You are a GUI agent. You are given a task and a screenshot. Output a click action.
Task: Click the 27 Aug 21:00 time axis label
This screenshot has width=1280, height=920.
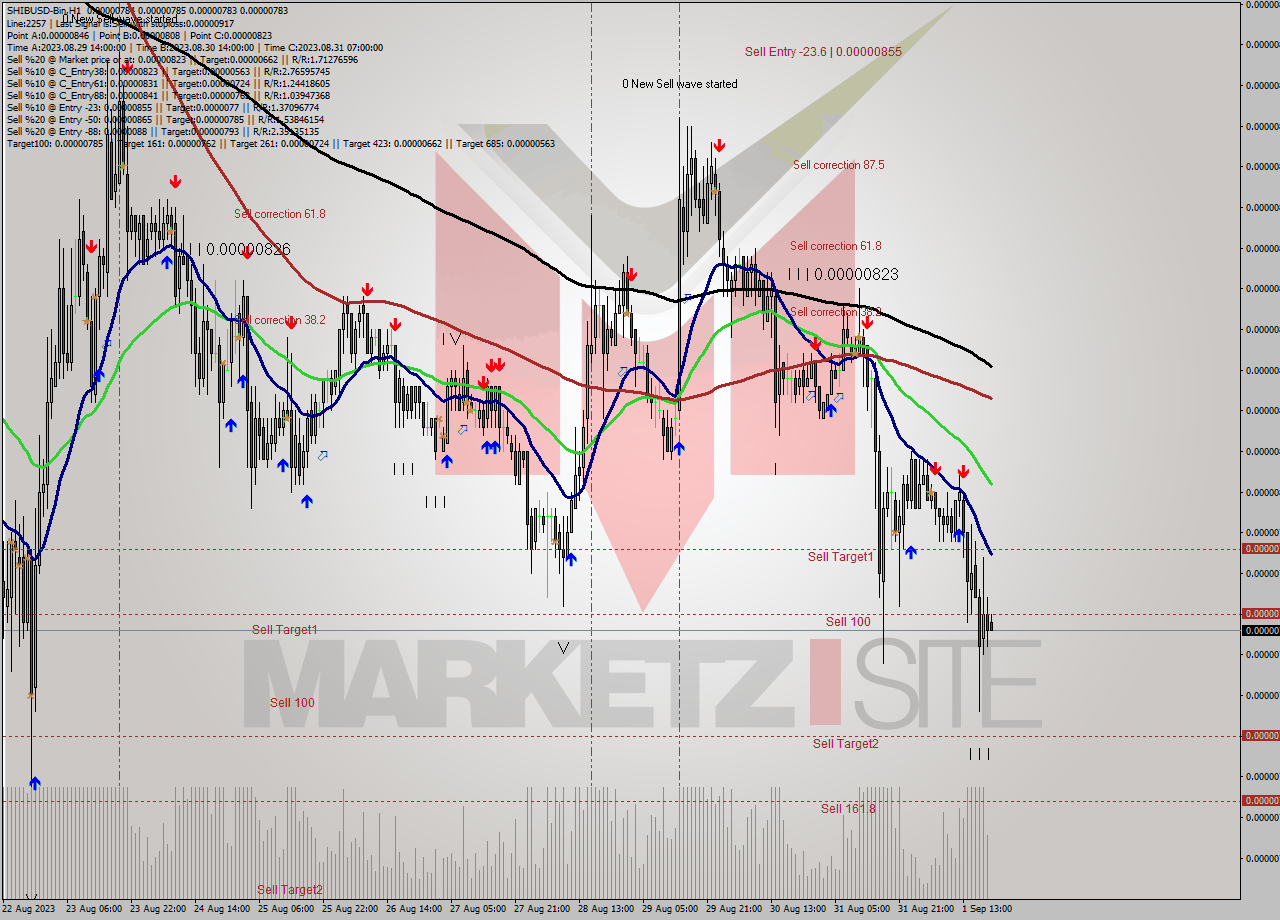(x=541, y=909)
